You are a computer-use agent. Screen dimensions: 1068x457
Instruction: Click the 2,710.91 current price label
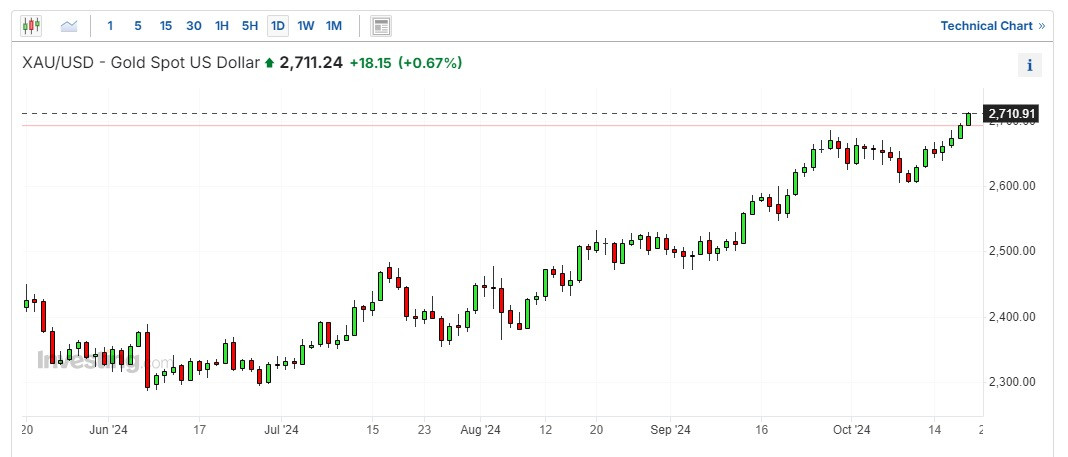1012,113
